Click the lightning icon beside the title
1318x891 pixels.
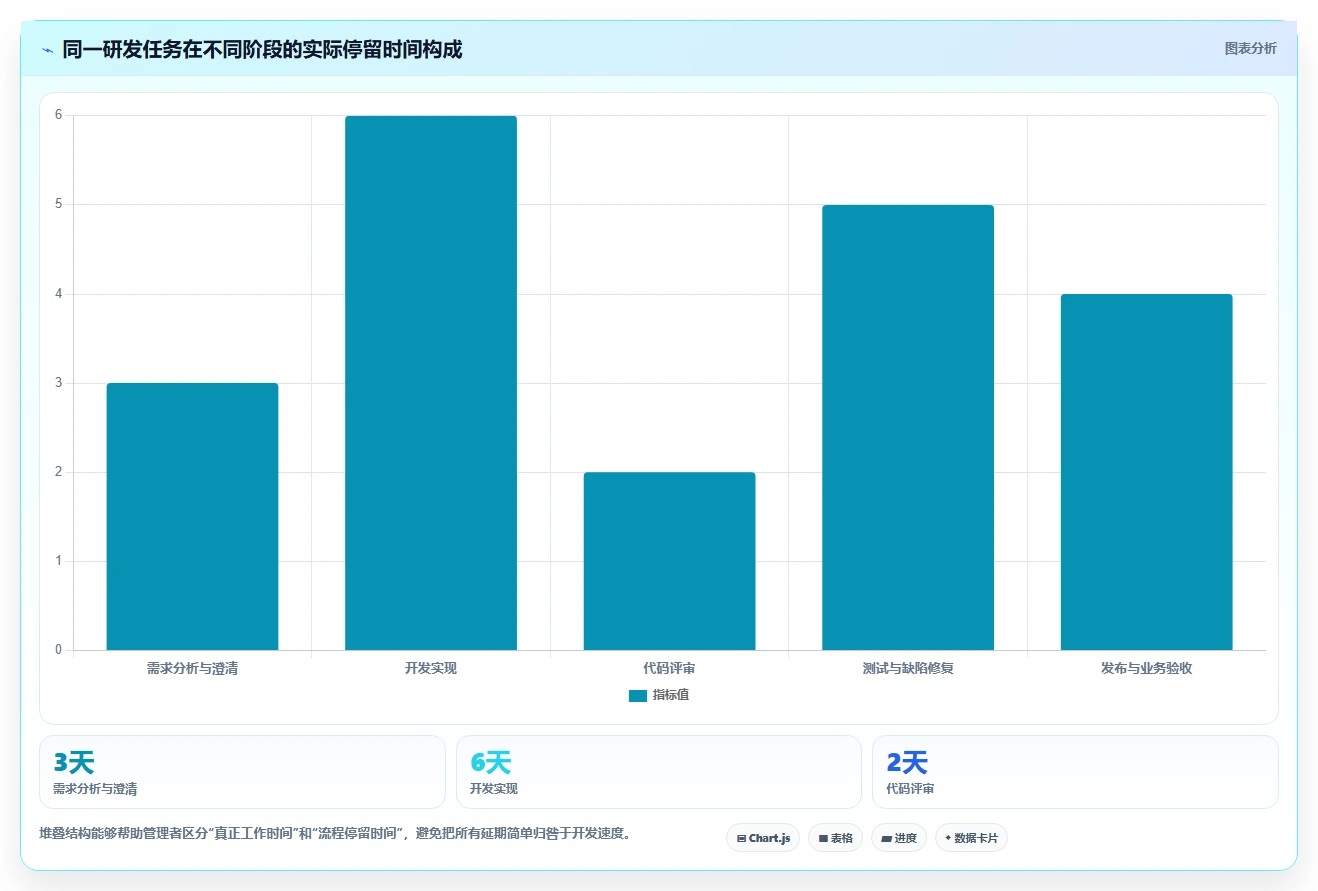click(47, 50)
